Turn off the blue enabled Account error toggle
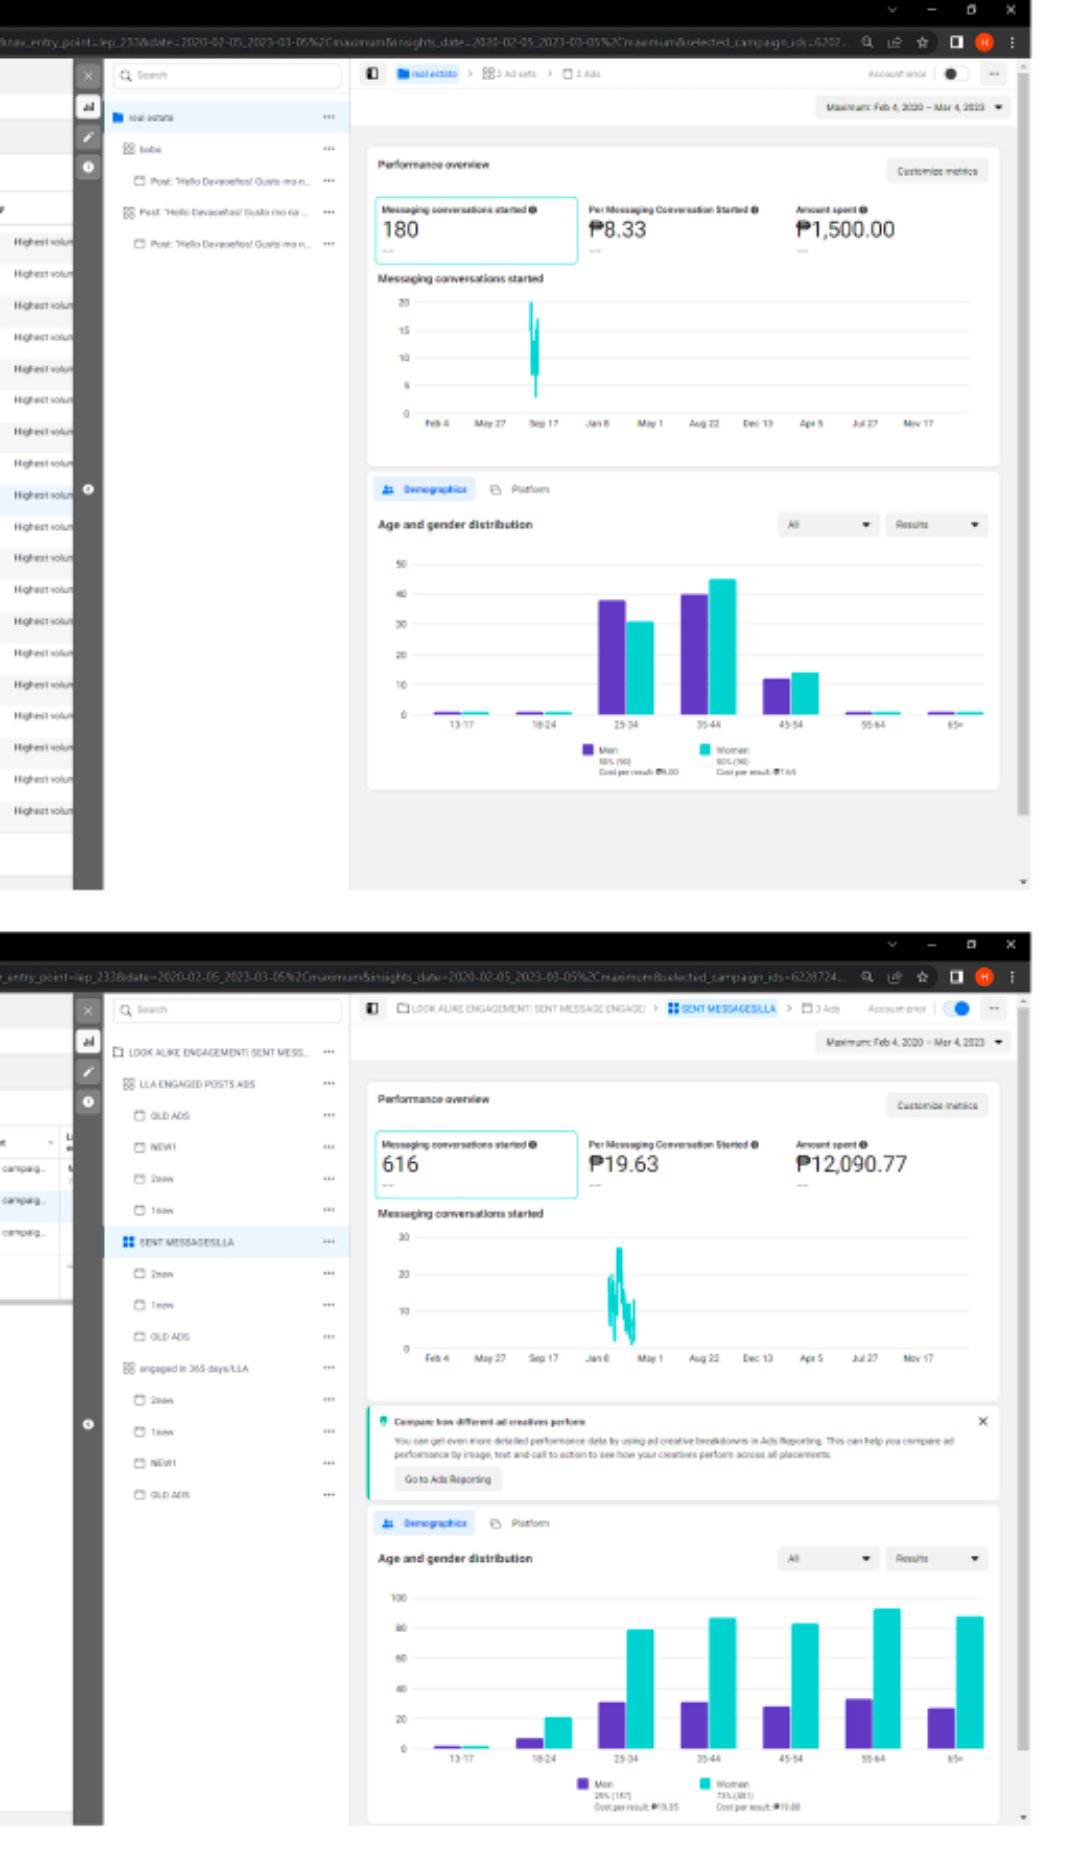 (956, 1008)
